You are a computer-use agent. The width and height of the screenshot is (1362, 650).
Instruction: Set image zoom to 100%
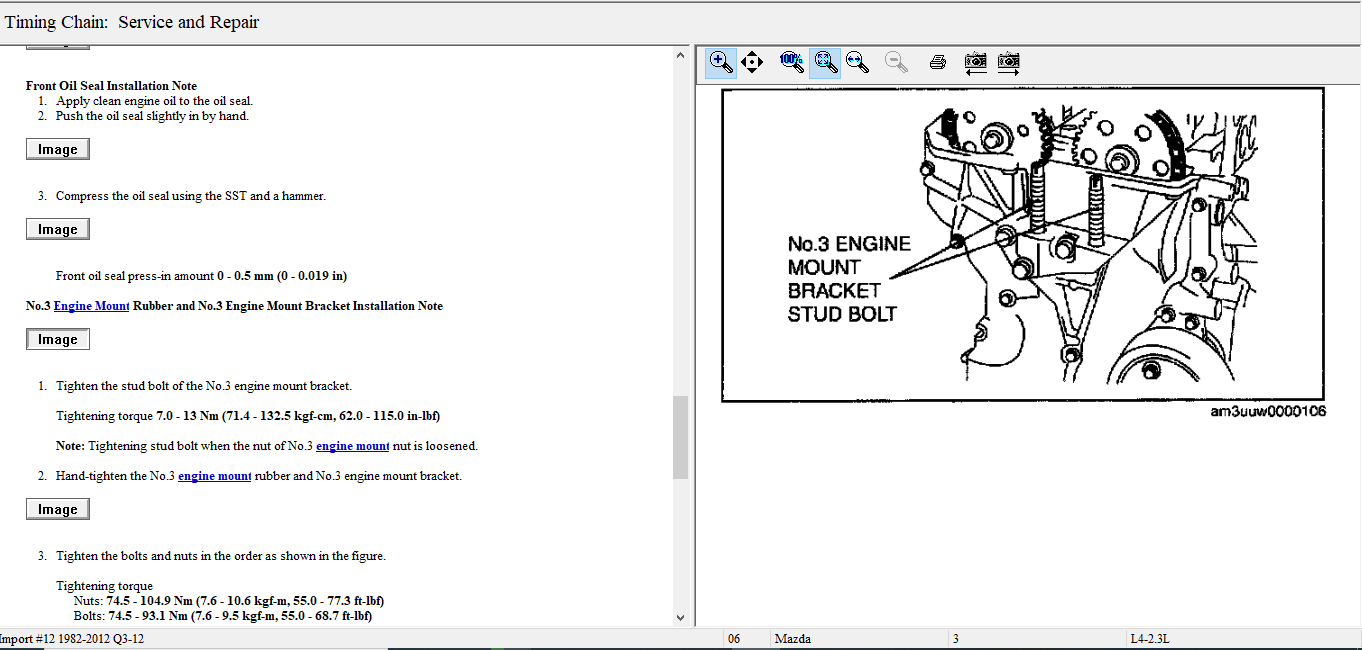coord(791,62)
